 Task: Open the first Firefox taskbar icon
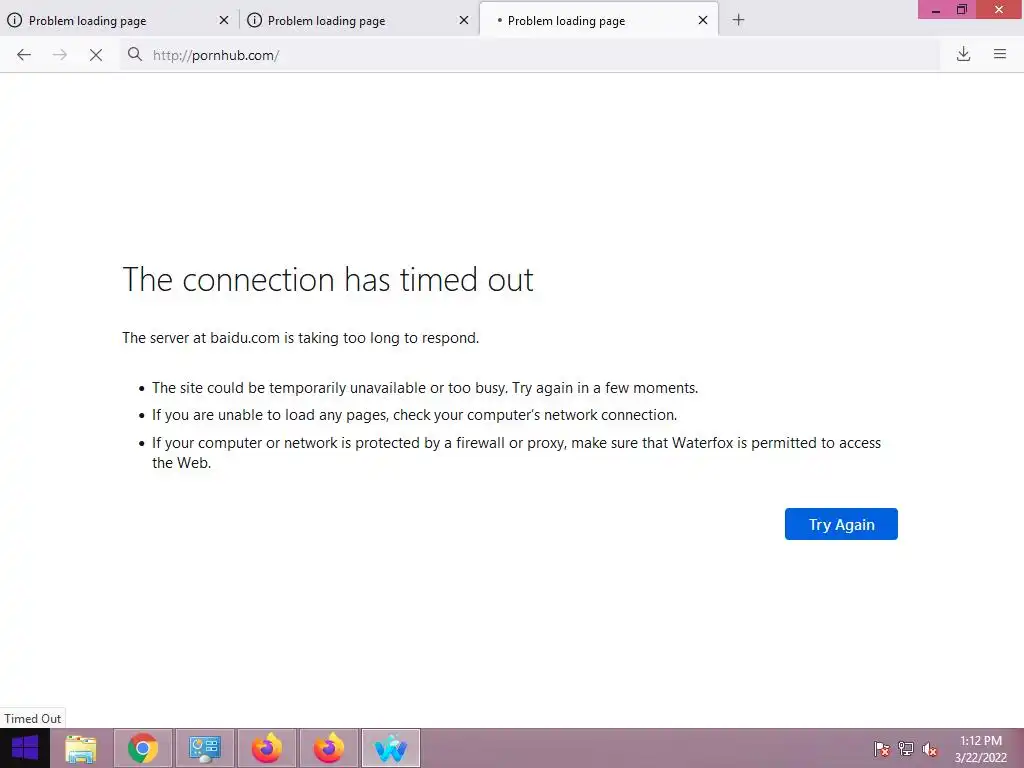(x=267, y=748)
